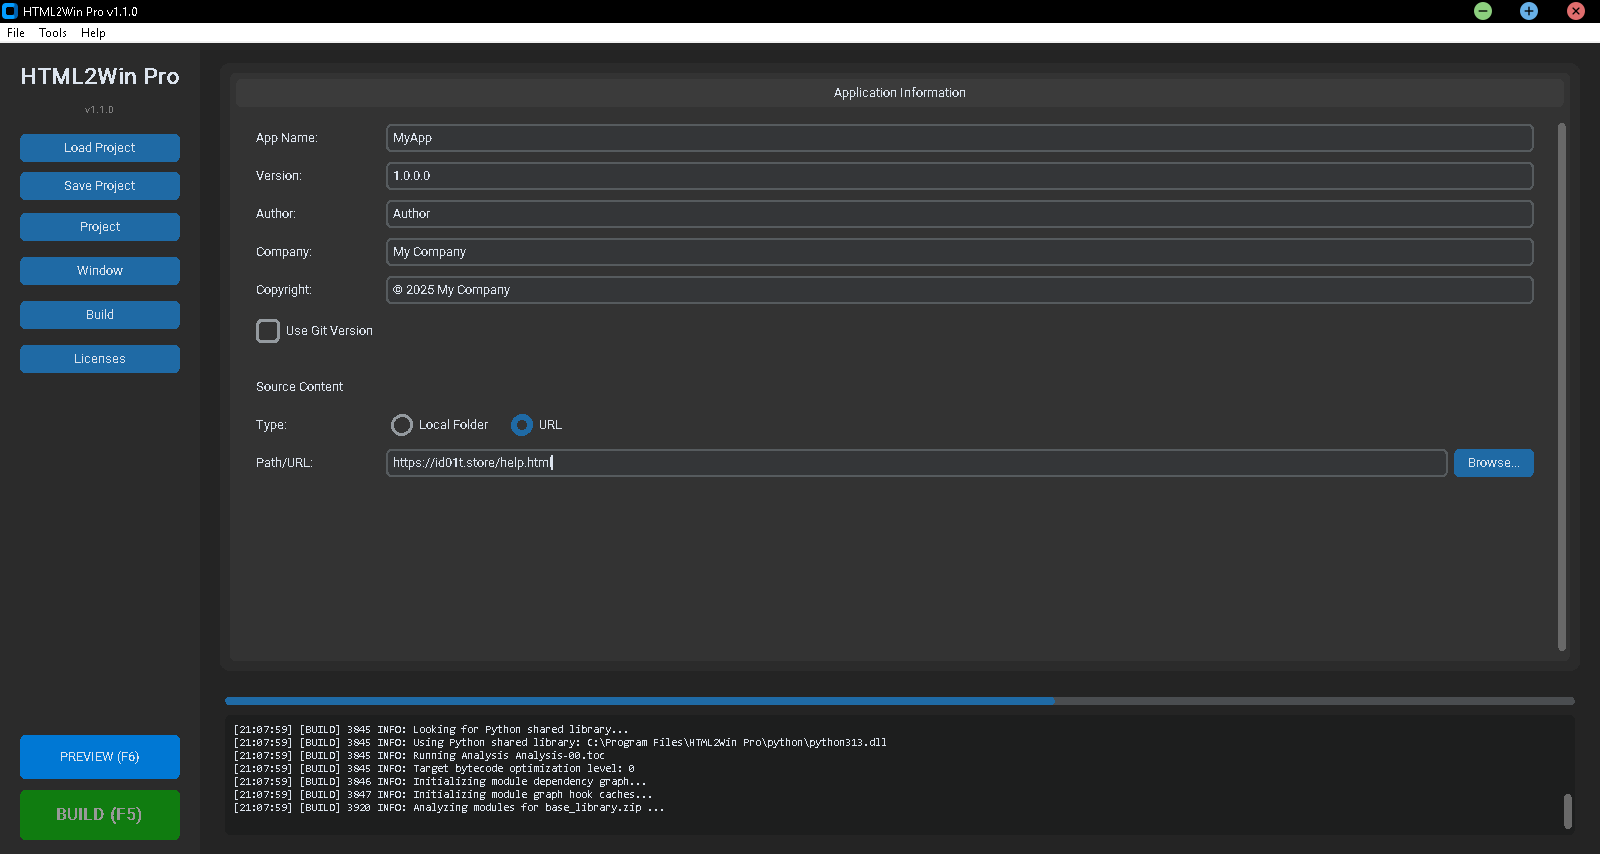Click the HTML2Win Pro sidebar title
Viewport: 1600px width, 854px height.
(100, 77)
